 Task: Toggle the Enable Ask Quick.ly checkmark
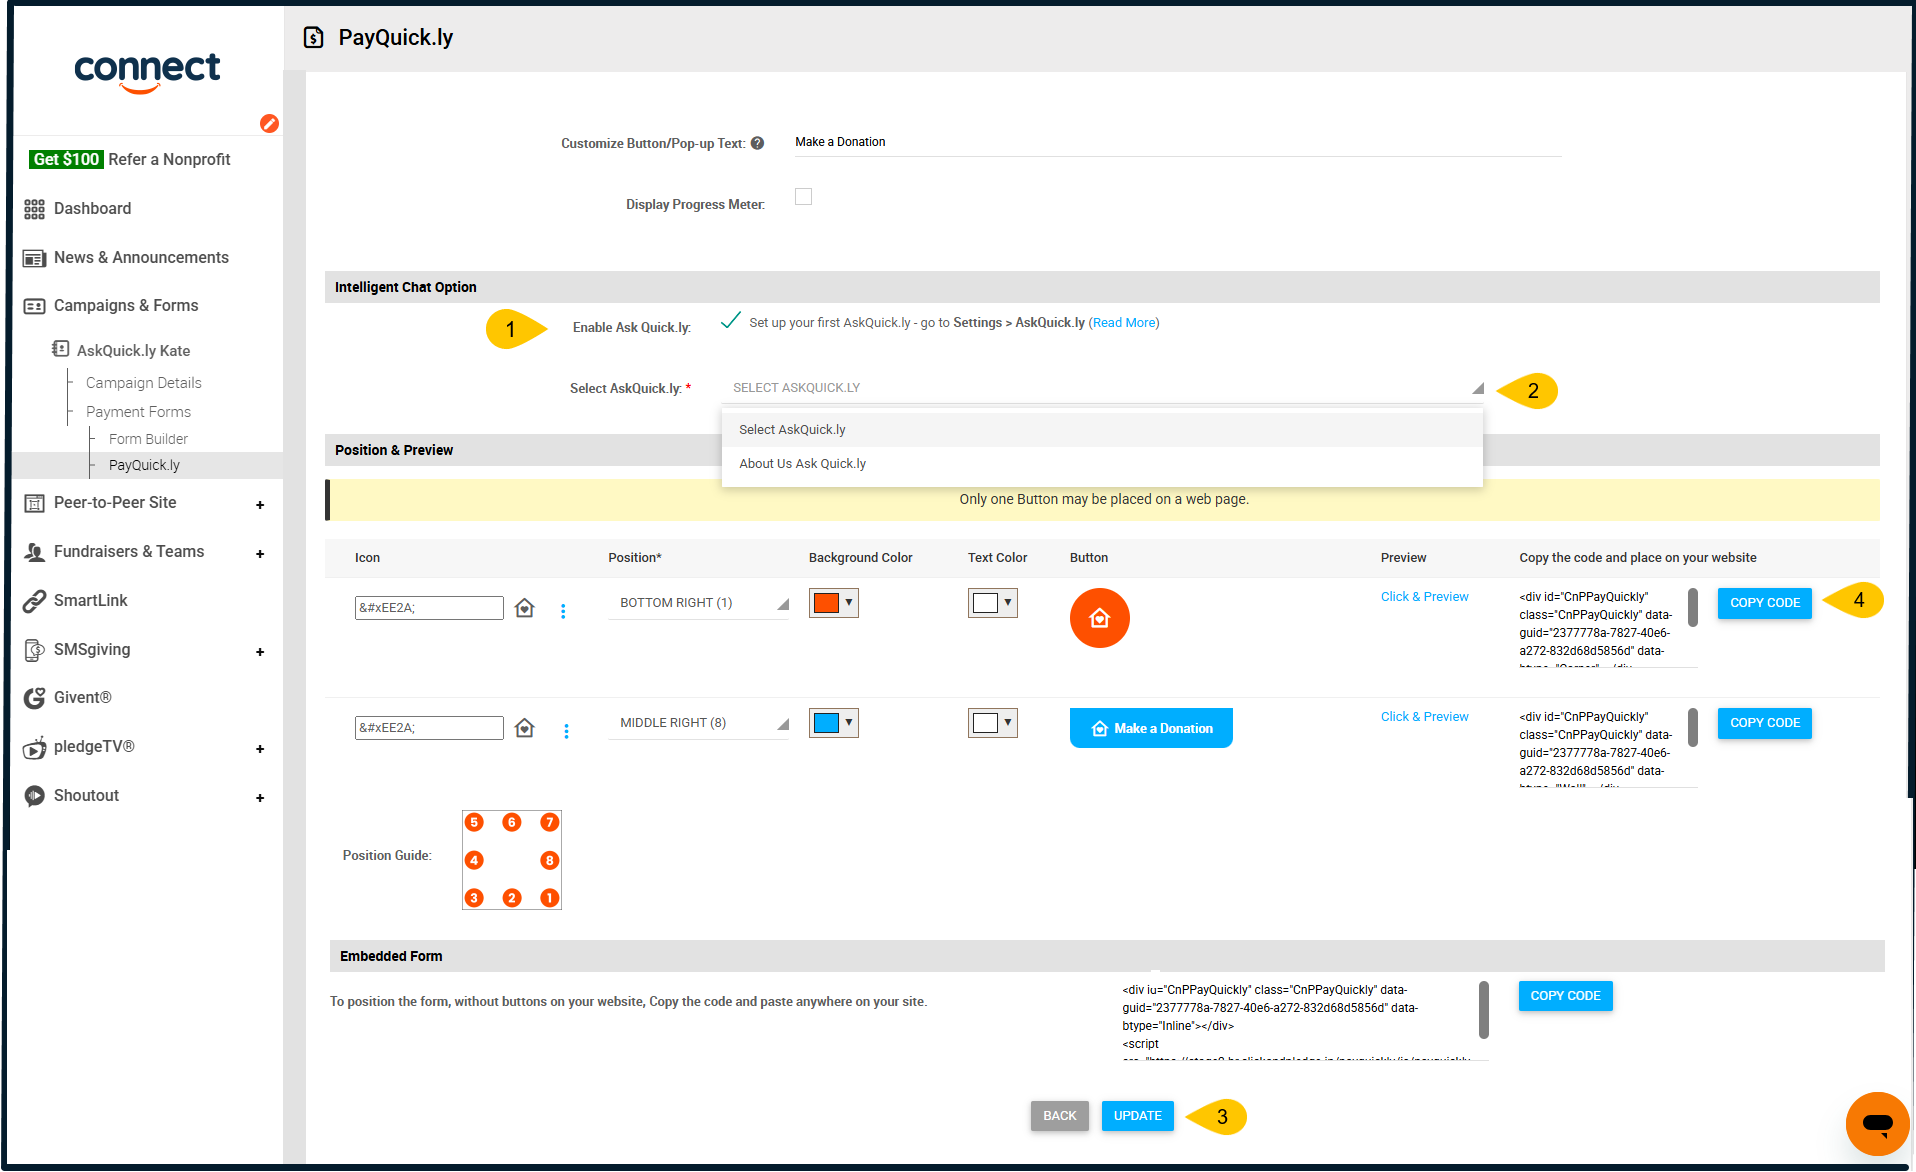(731, 320)
